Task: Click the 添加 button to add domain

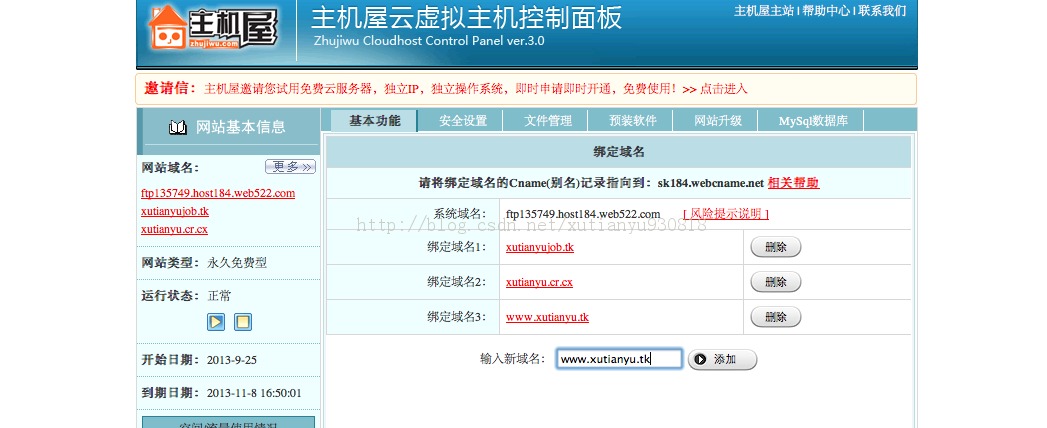Action: coord(722,359)
